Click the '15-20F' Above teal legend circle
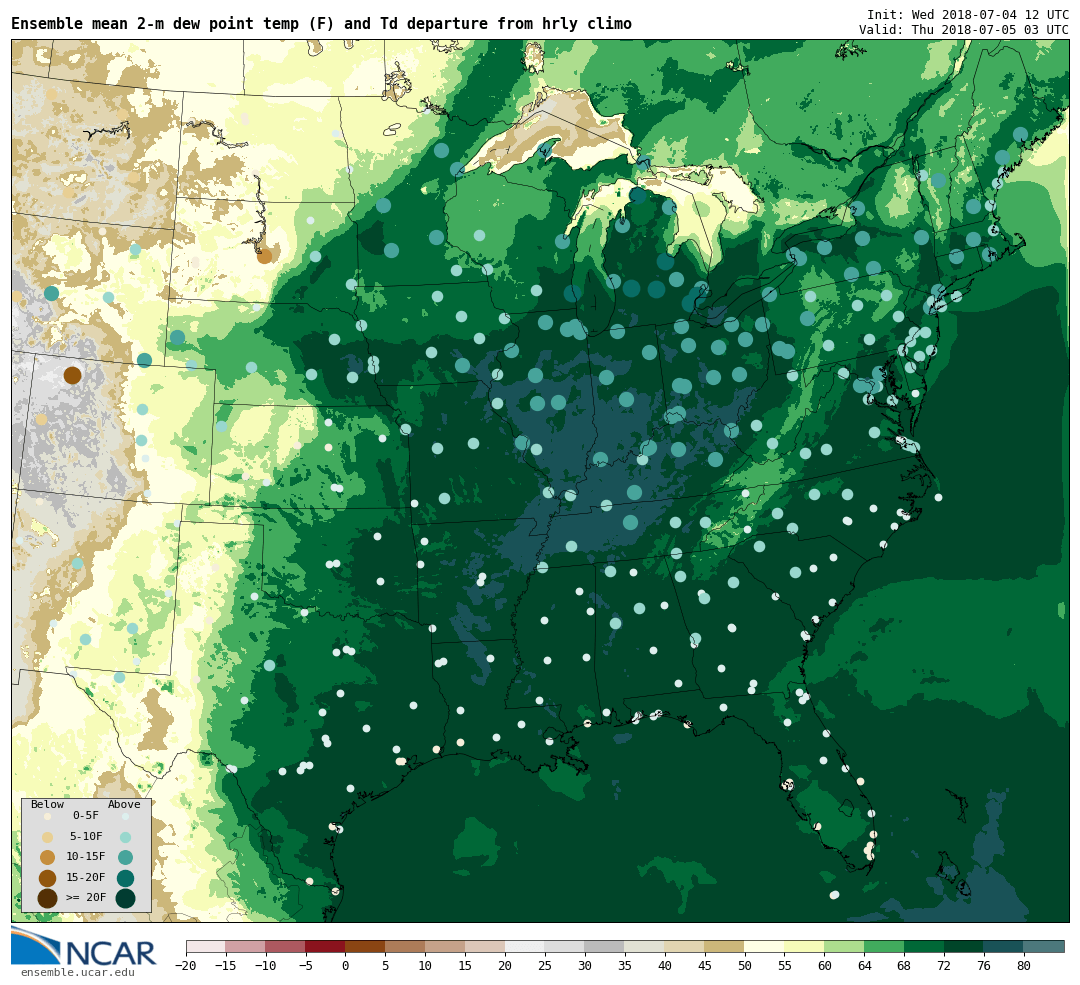Screen dimensions: 1080x985 click(x=125, y=878)
